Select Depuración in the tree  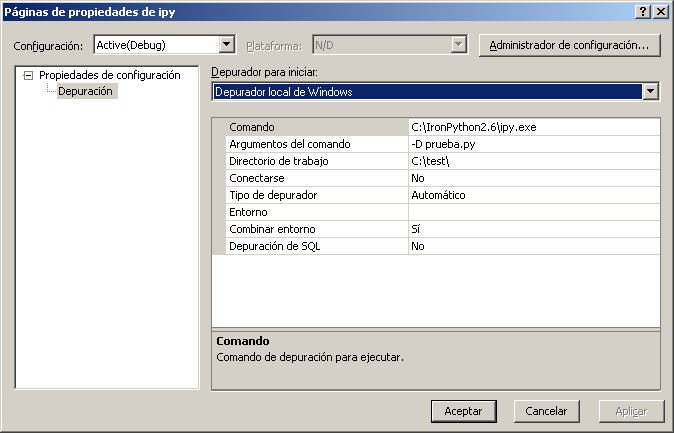[x=86, y=91]
